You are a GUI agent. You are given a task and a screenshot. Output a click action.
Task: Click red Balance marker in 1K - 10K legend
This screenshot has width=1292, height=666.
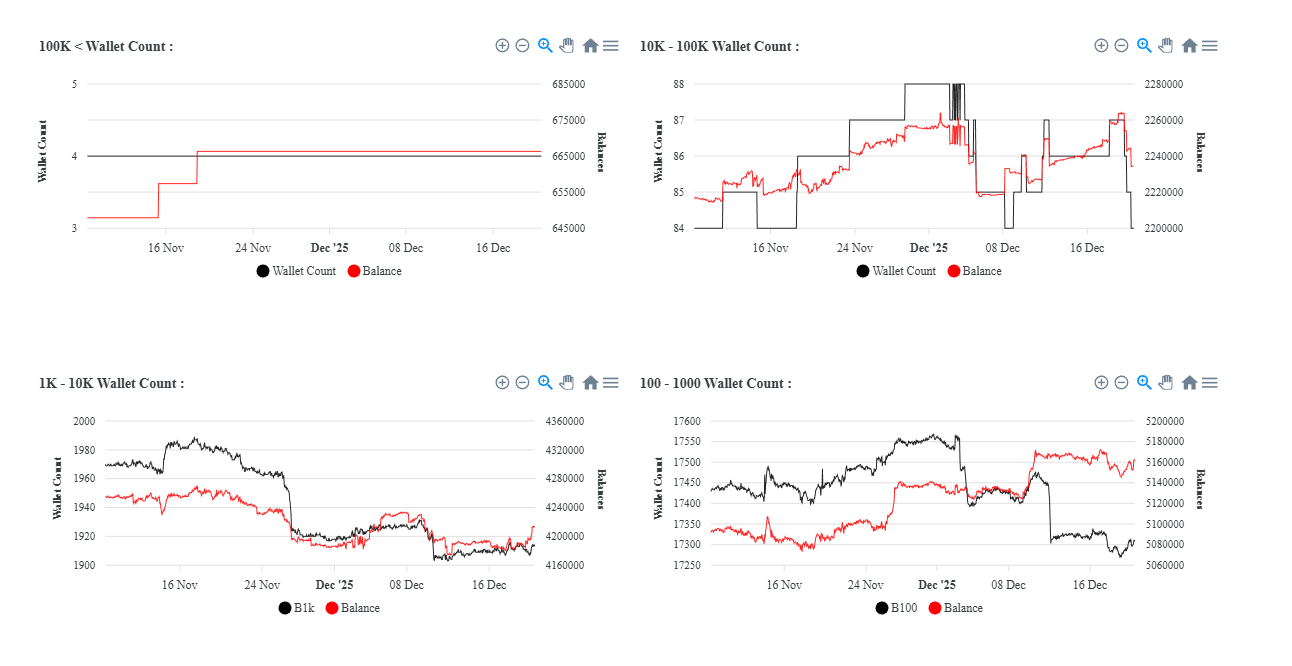point(331,608)
